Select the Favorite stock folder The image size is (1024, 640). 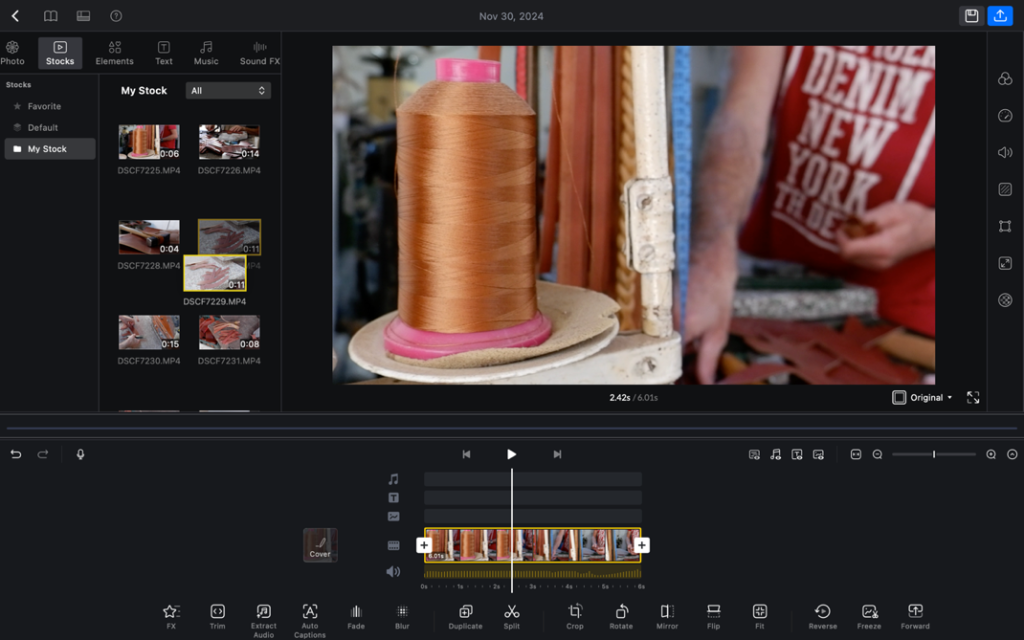(44, 106)
